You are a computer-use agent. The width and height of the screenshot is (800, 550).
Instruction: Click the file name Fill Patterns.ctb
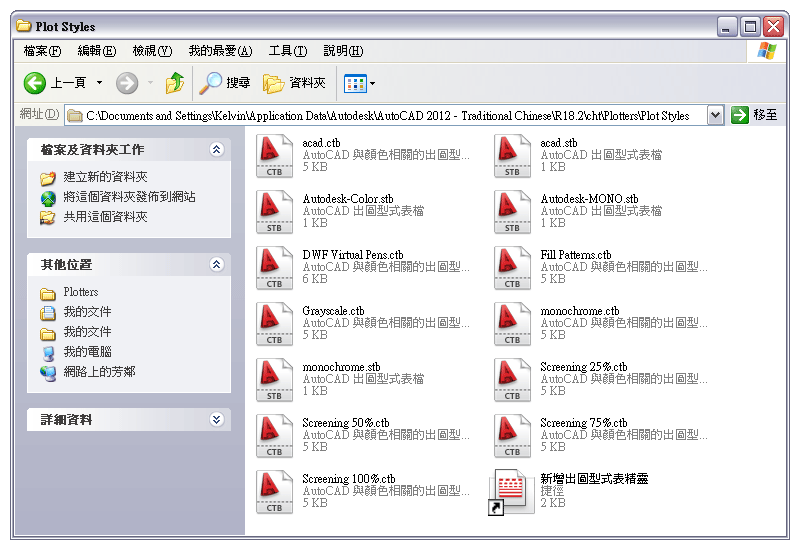[576, 255]
